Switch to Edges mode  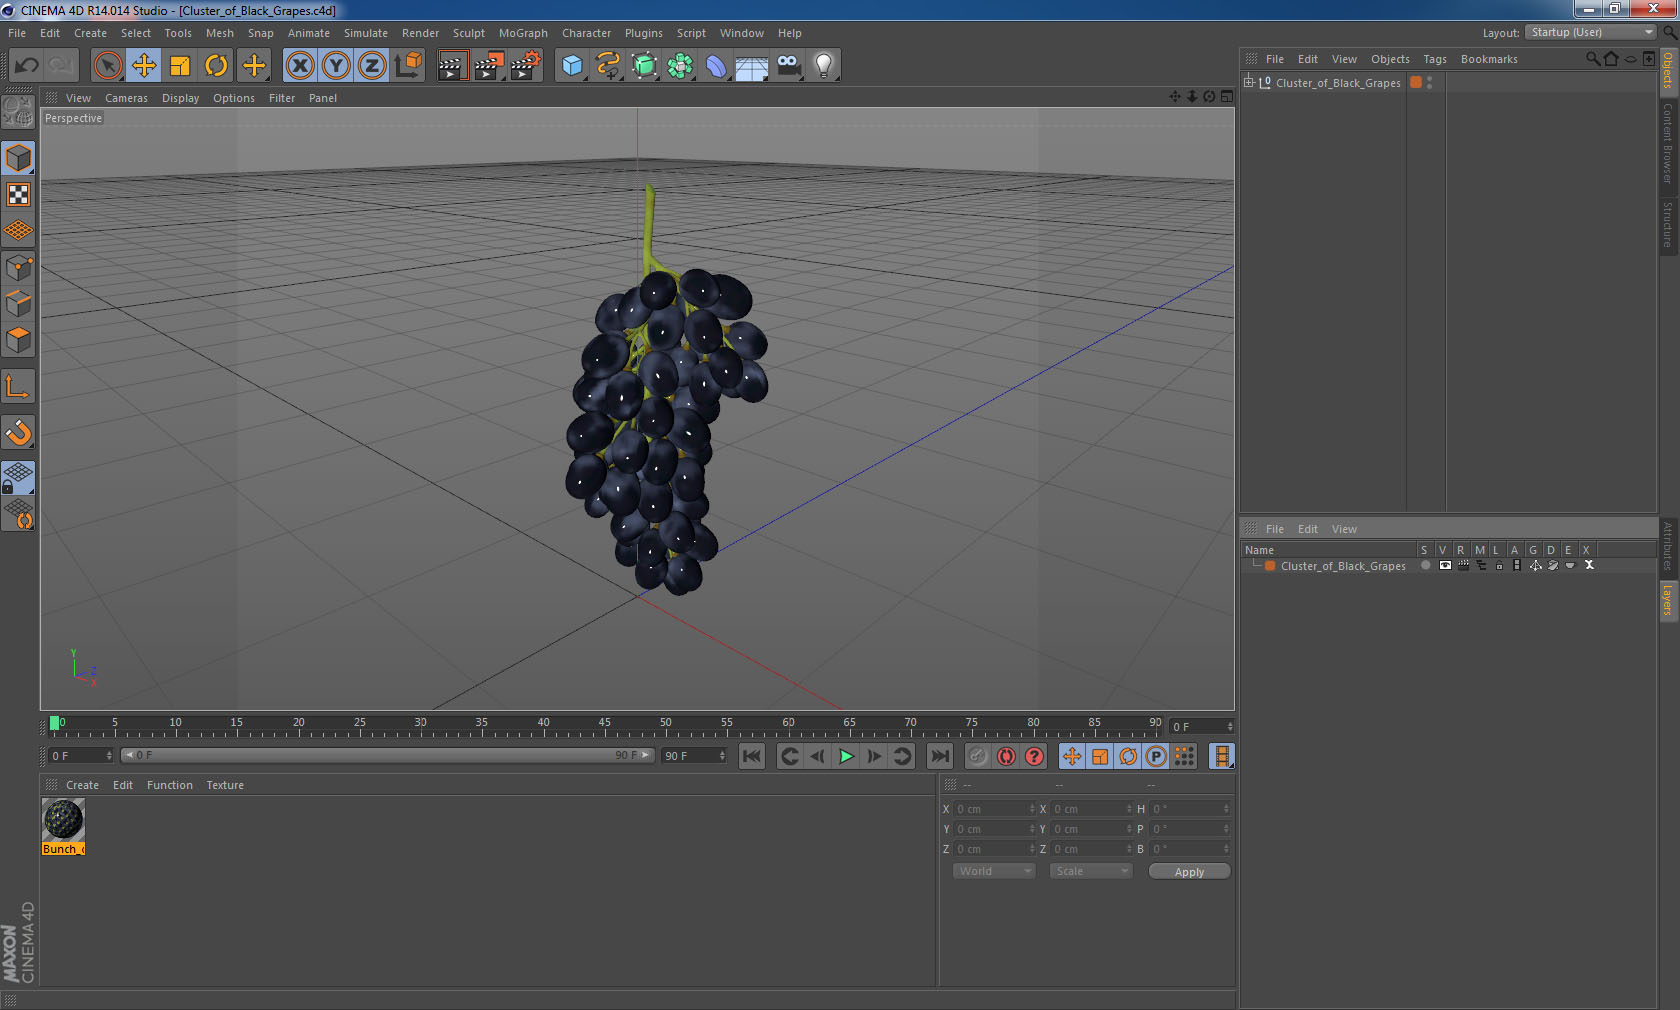[18, 304]
